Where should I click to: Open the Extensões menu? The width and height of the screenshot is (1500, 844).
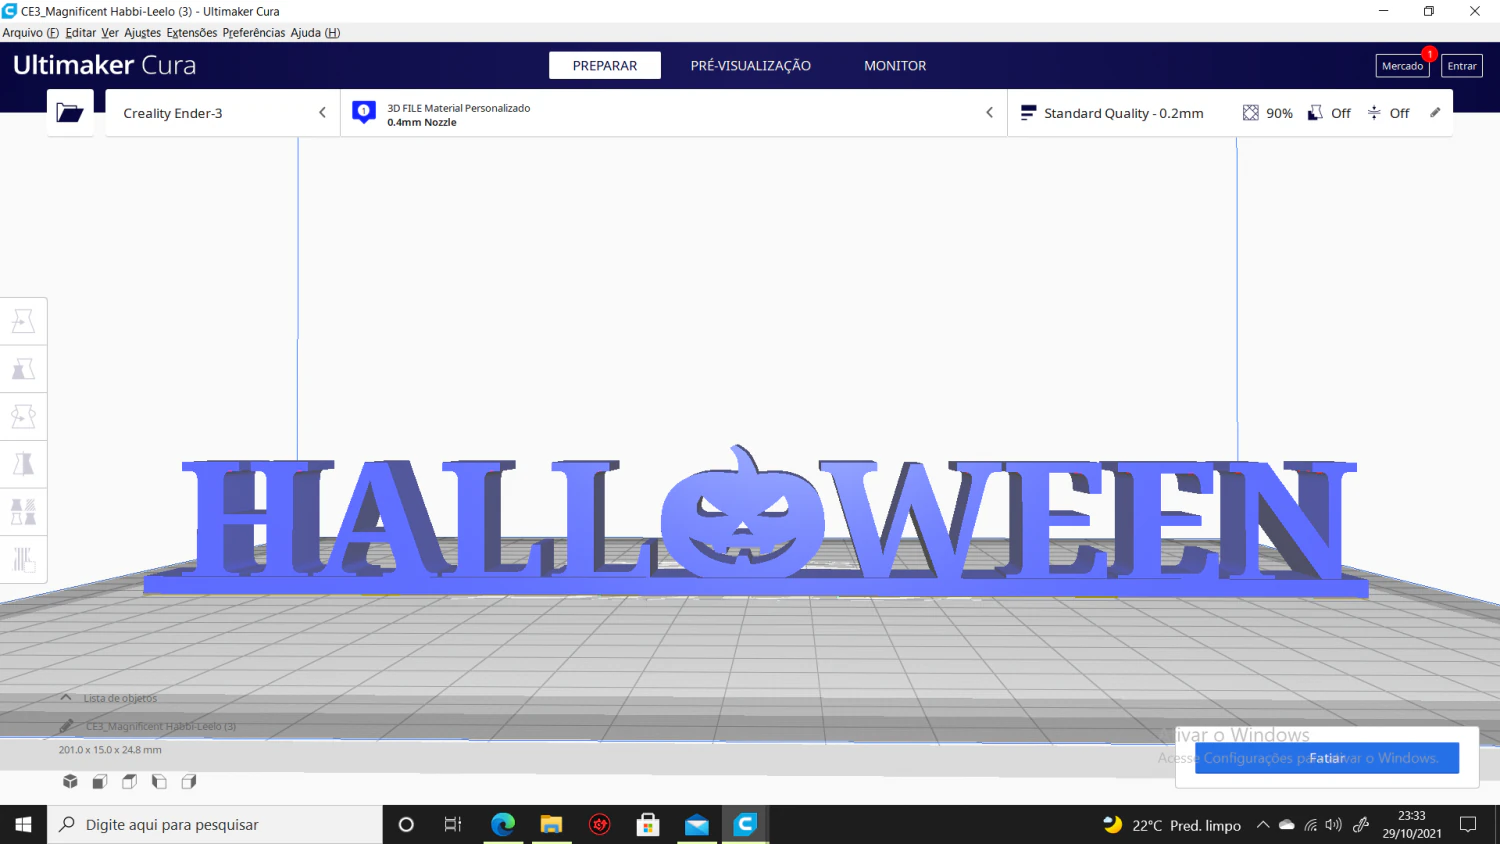pyautogui.click(x=192, y=33)
